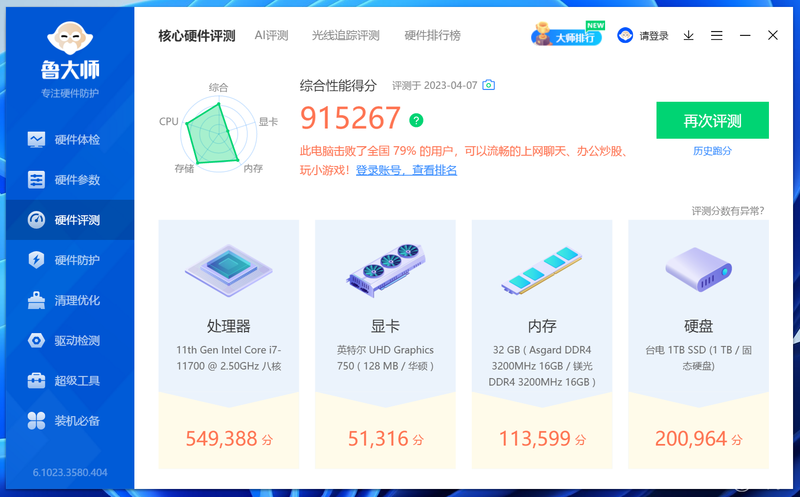Click the screenshot camera icon beside date
This screenshot has width=800, height=497.
point(489,85)
